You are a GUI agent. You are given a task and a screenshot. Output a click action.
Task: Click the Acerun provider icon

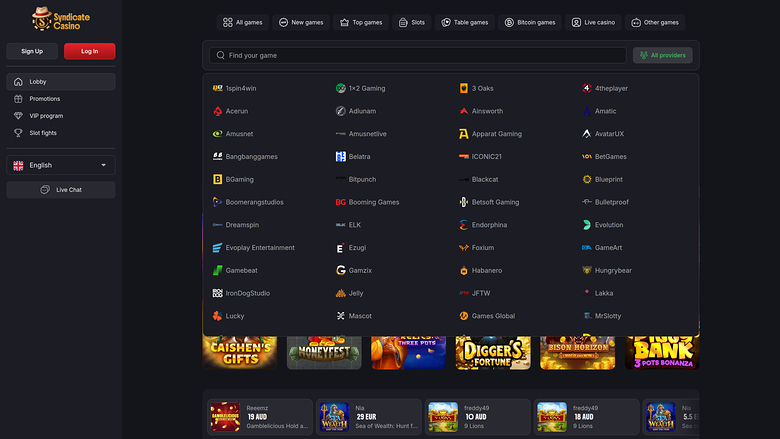[217, 111]
